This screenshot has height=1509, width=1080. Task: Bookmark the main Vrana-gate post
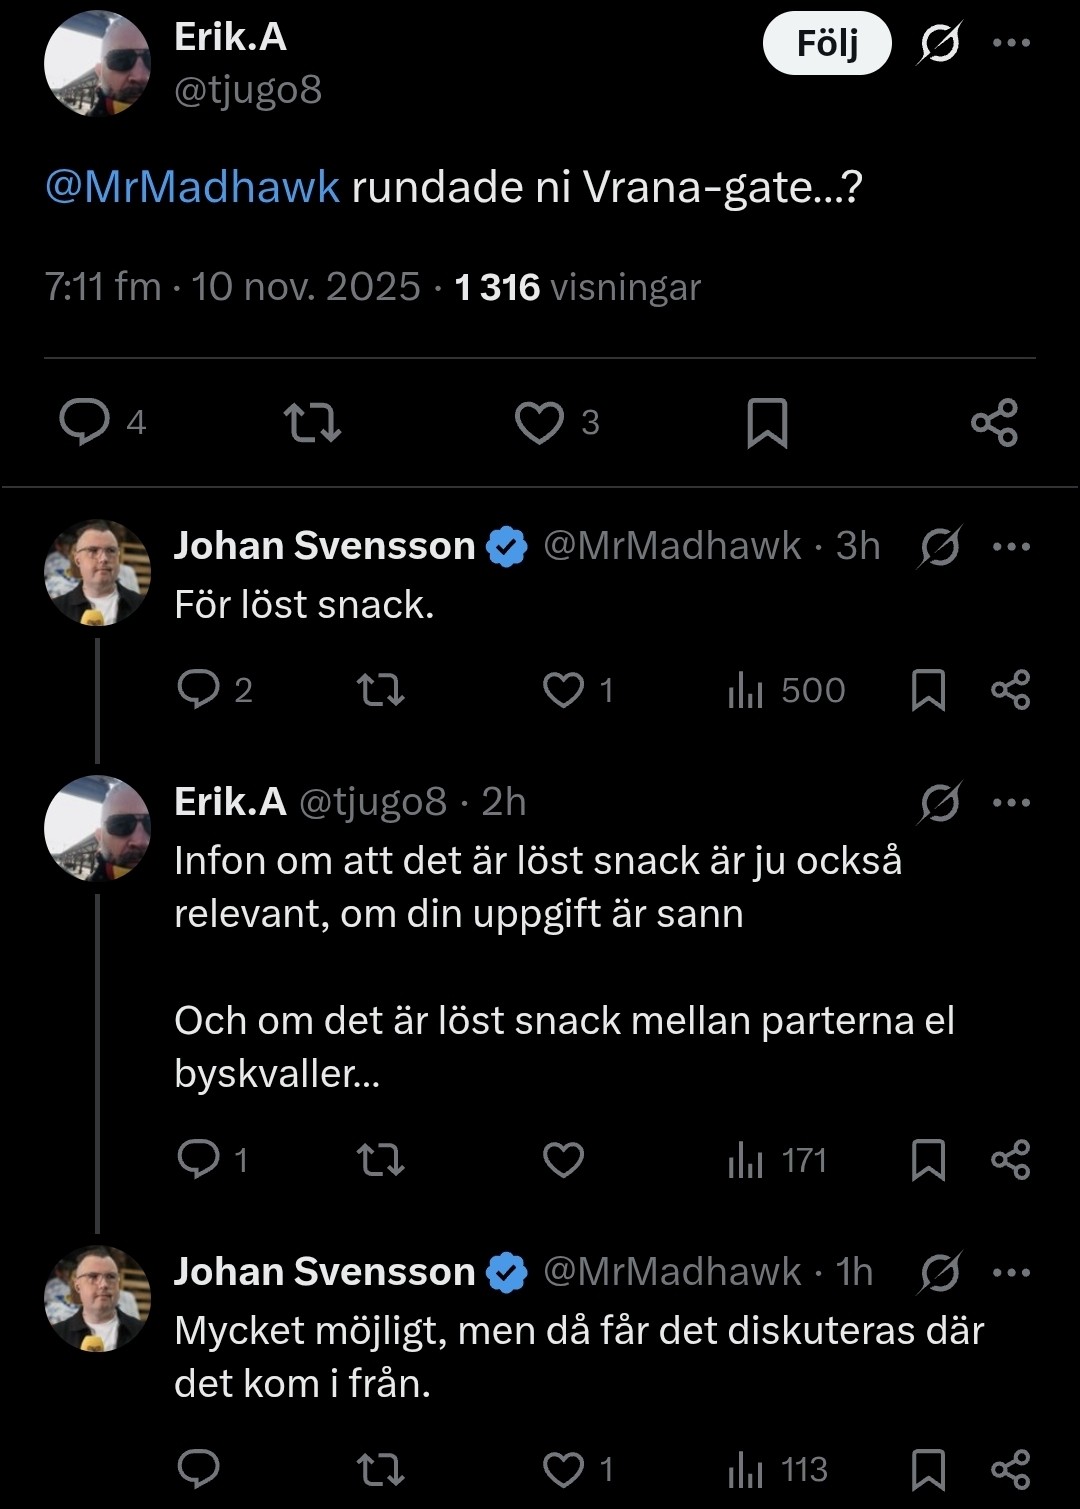point(767,422)
